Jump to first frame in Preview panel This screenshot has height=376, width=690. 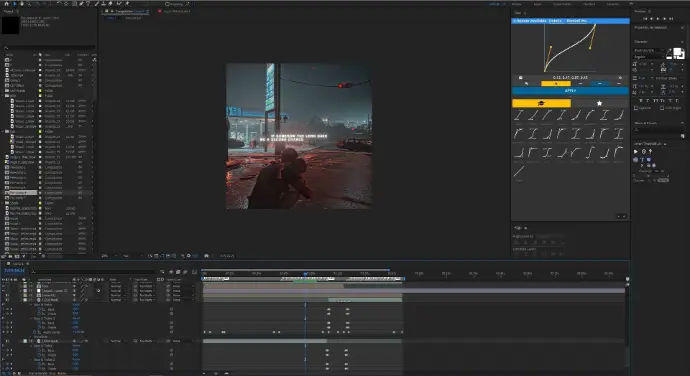tap(645, 18)
